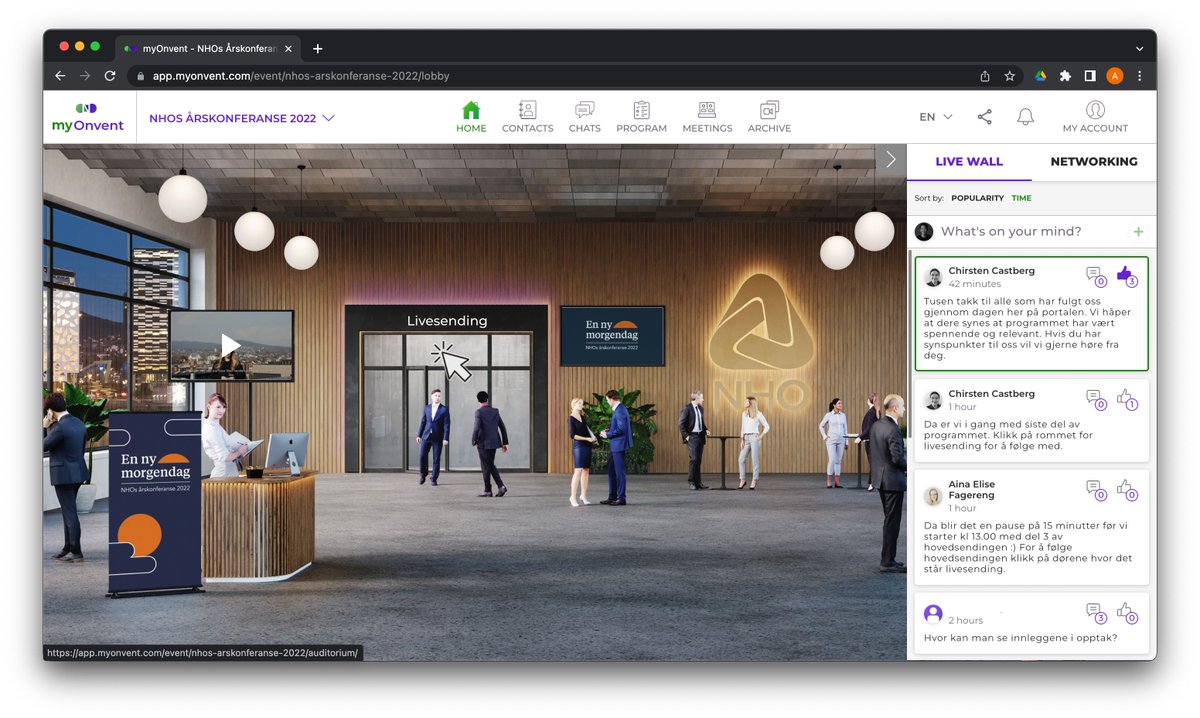
Task: Open Google Drive extension icon
Action: click(x=1040, y=76)
